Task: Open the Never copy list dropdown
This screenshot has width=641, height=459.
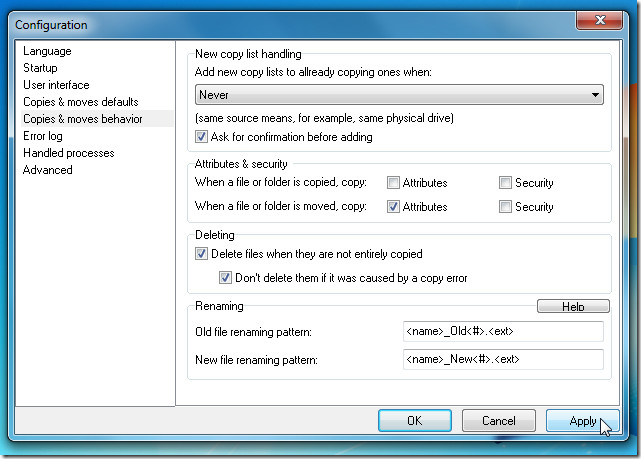Action: [x=399, y=95]
